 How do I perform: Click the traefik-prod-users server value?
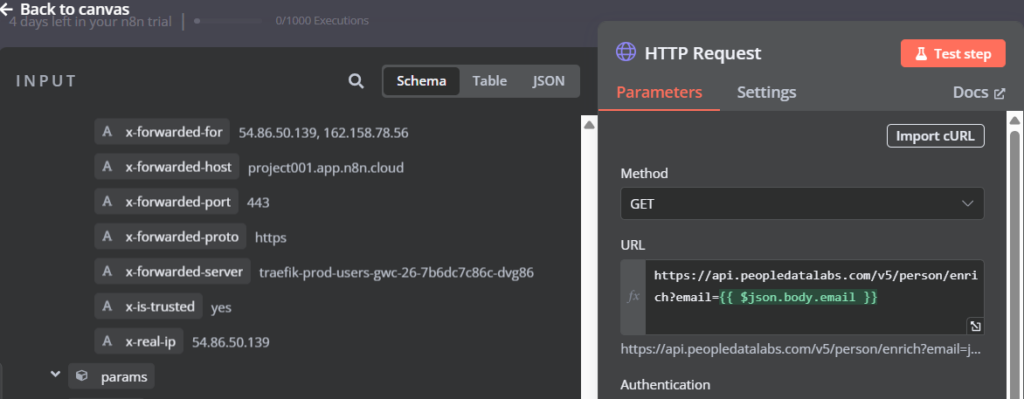pos(396,272)
